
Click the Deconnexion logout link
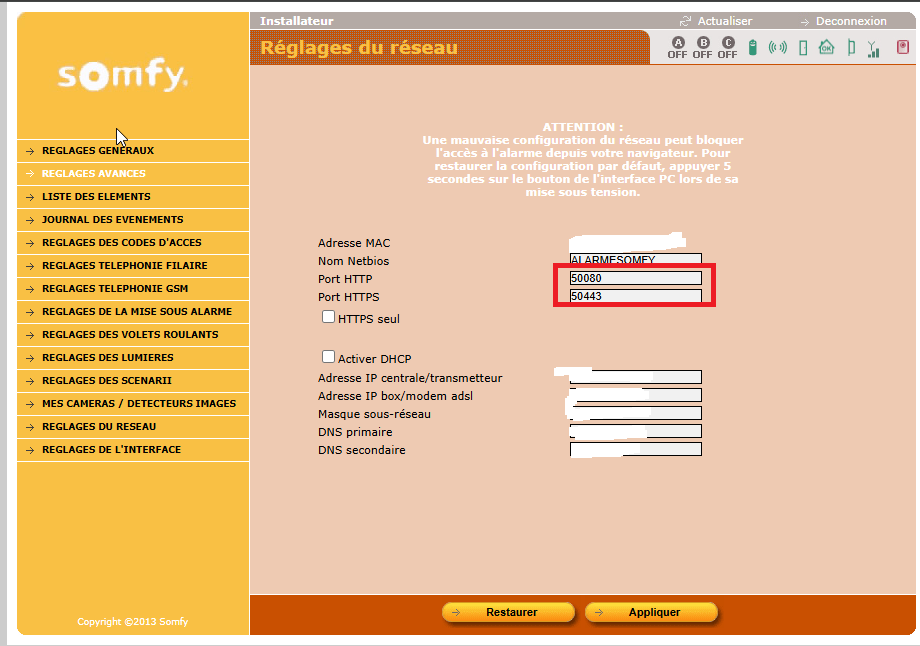point(850,21)
